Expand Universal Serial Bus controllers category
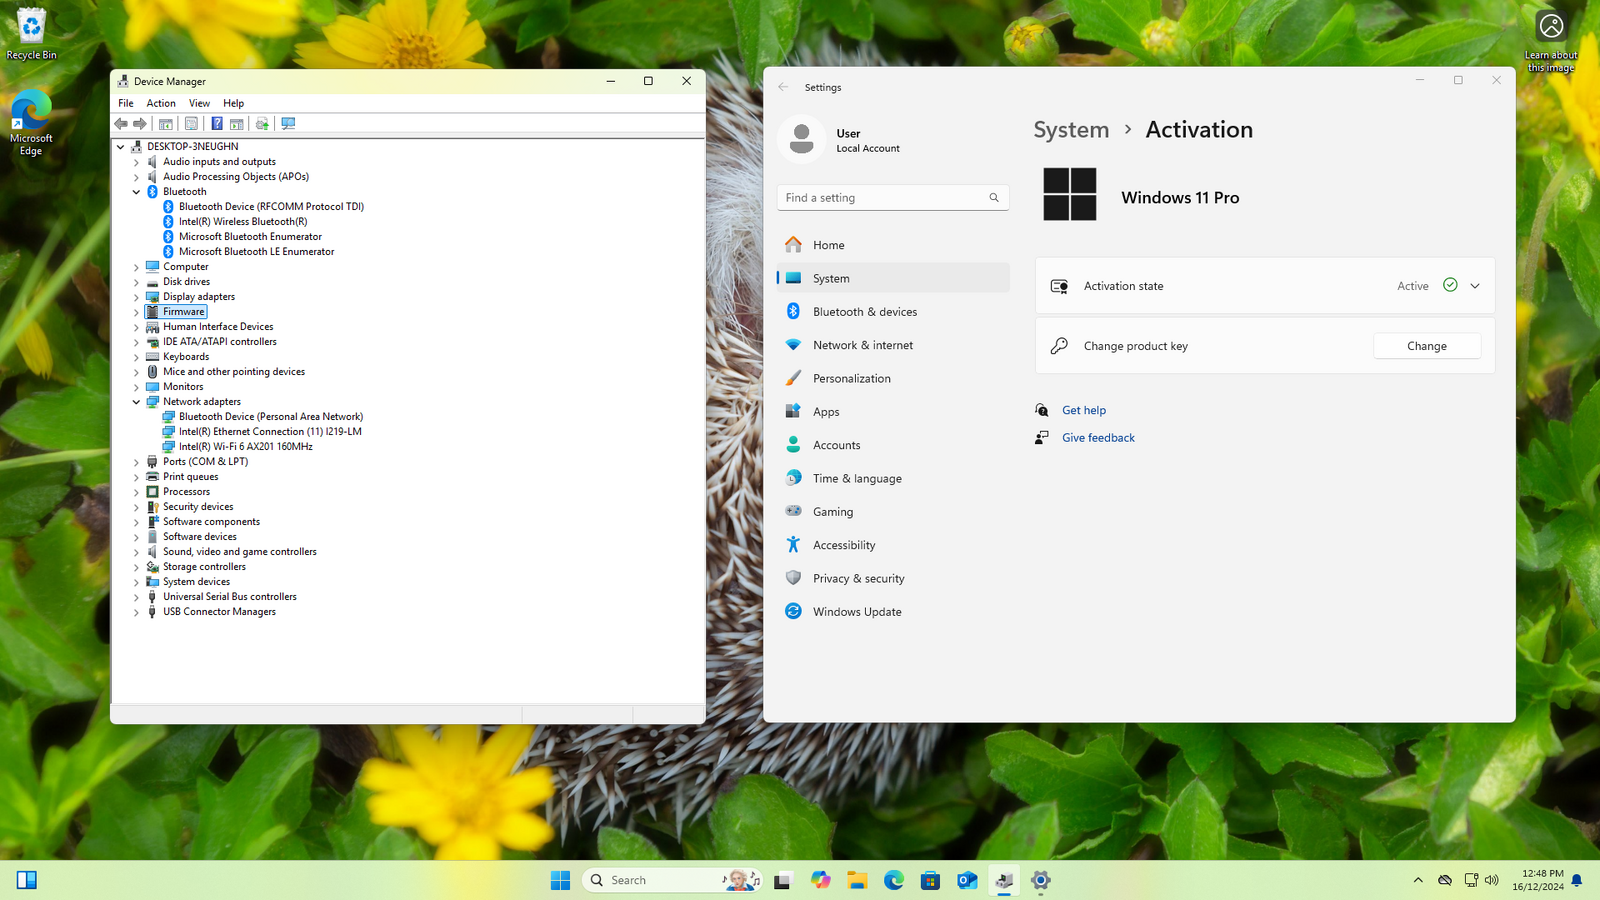The width and height of the screenshot is (1600, 900). [x=136, y=597]
